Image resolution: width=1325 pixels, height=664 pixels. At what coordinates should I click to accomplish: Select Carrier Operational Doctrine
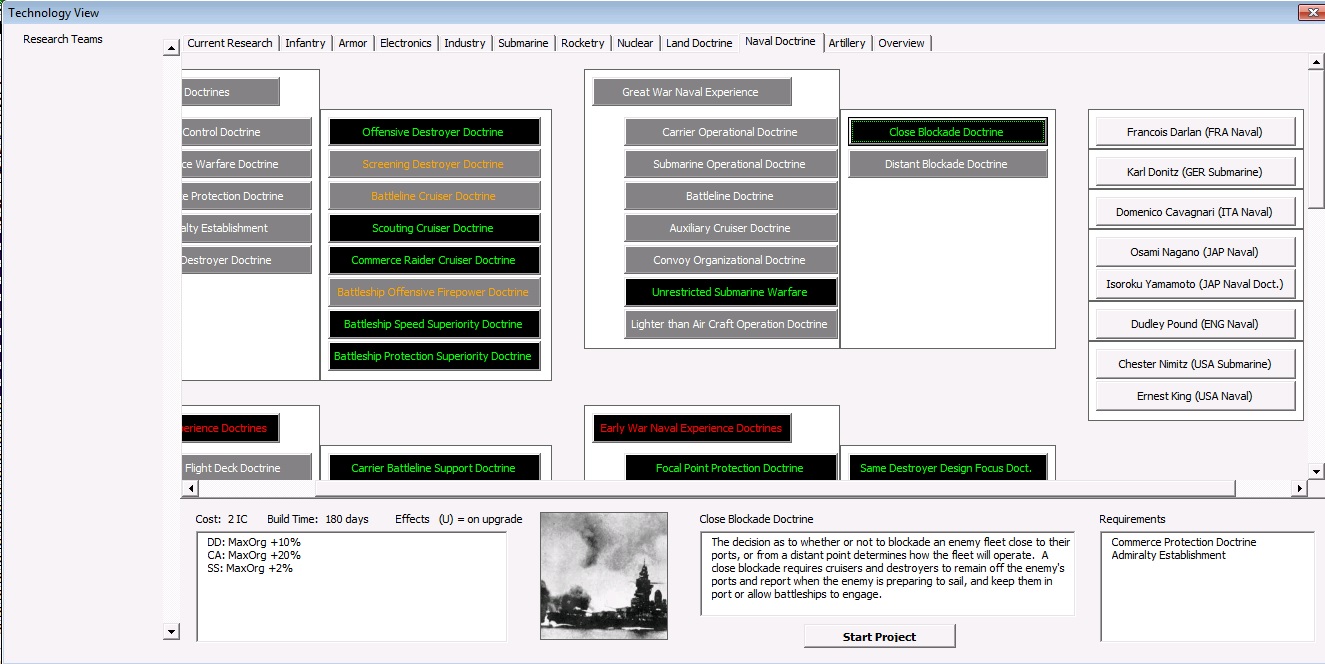coord(731,131)
